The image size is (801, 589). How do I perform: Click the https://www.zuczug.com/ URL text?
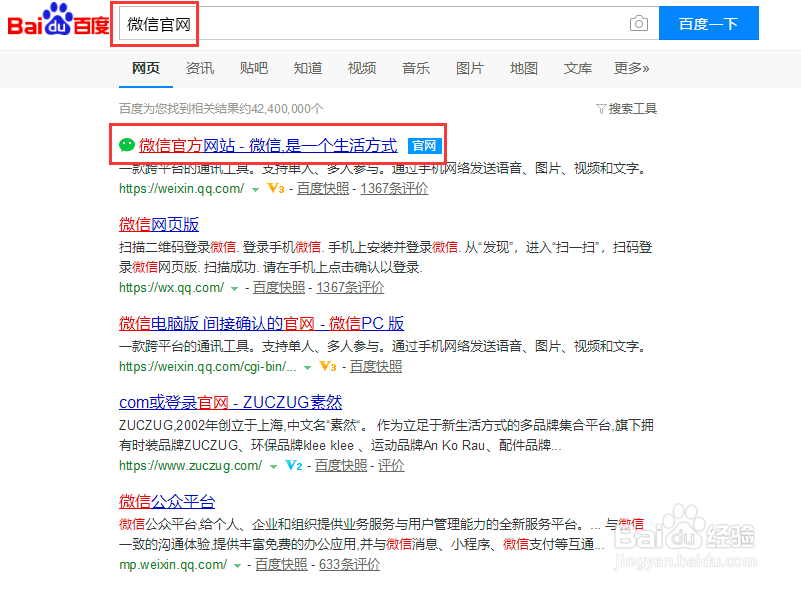[x=191, y=465]
